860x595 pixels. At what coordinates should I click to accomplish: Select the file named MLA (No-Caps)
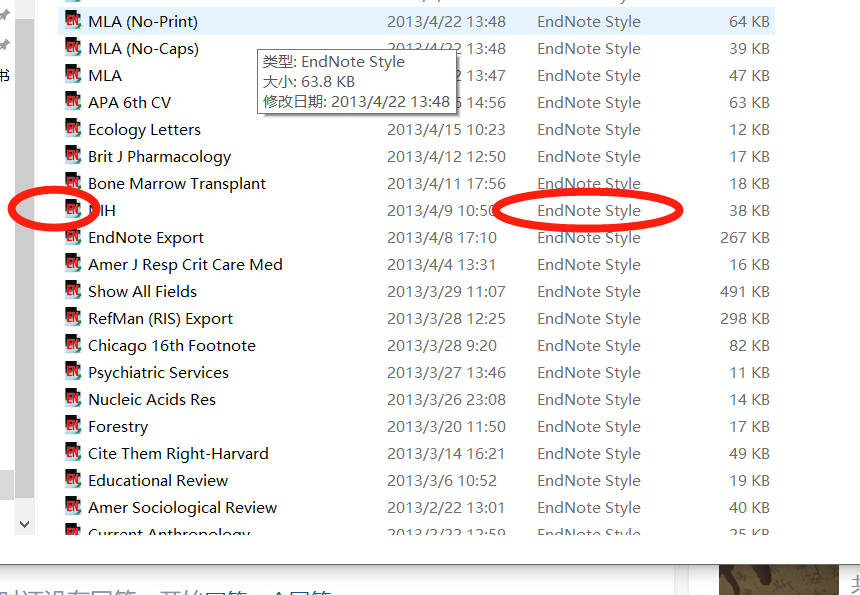[x=143, y=48]
